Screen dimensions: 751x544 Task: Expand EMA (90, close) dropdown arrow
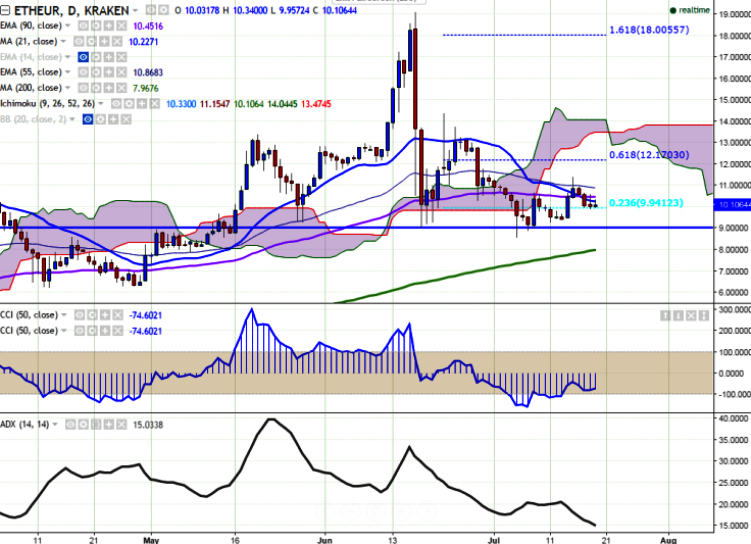tap(68, 26)
